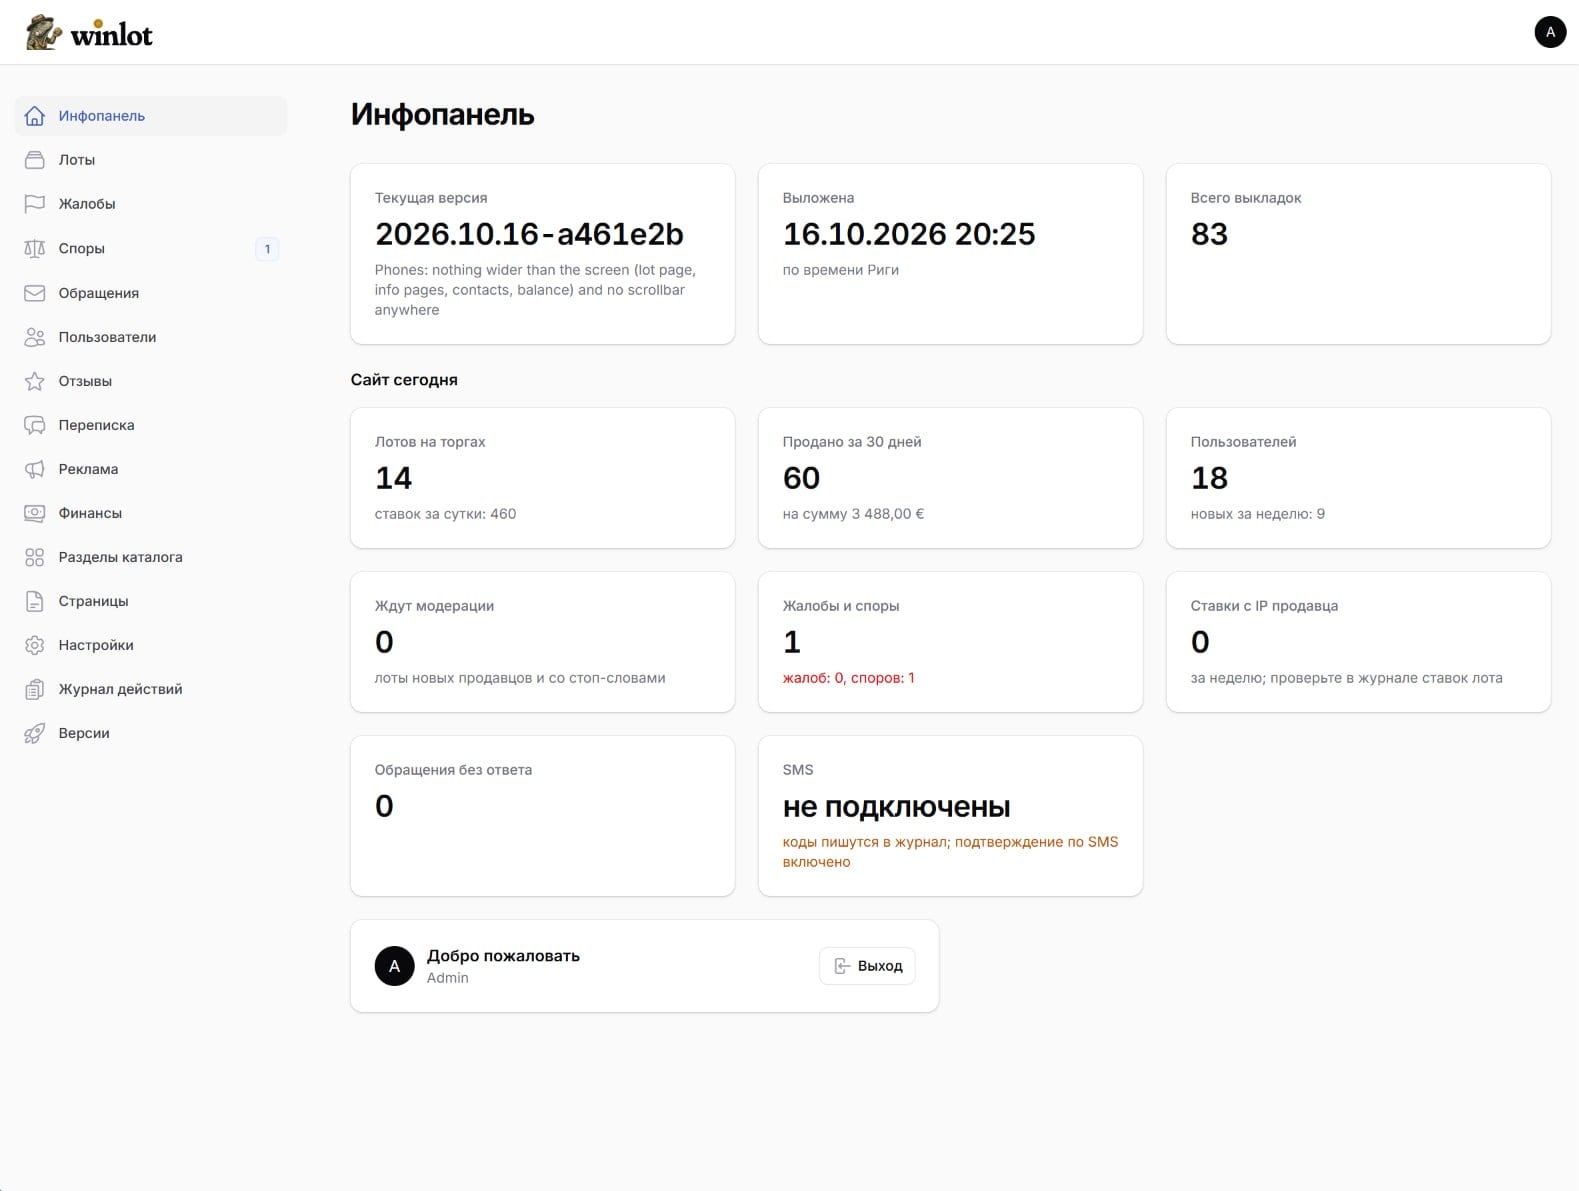Open the Финансы section
This screenshot has height=1191, width=1579.
click(x=151, y=513)
